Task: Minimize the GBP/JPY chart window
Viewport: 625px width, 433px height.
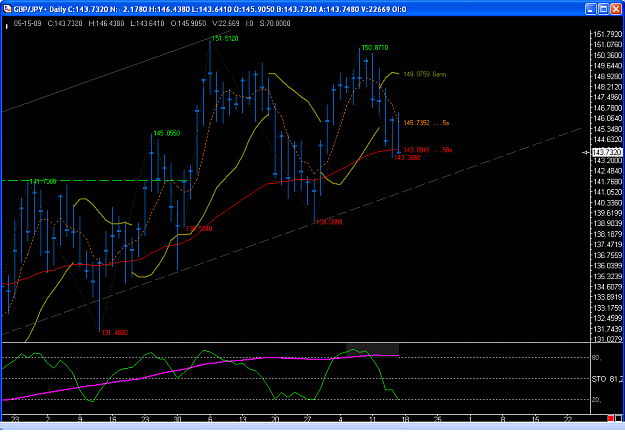Action: (591, 9)
